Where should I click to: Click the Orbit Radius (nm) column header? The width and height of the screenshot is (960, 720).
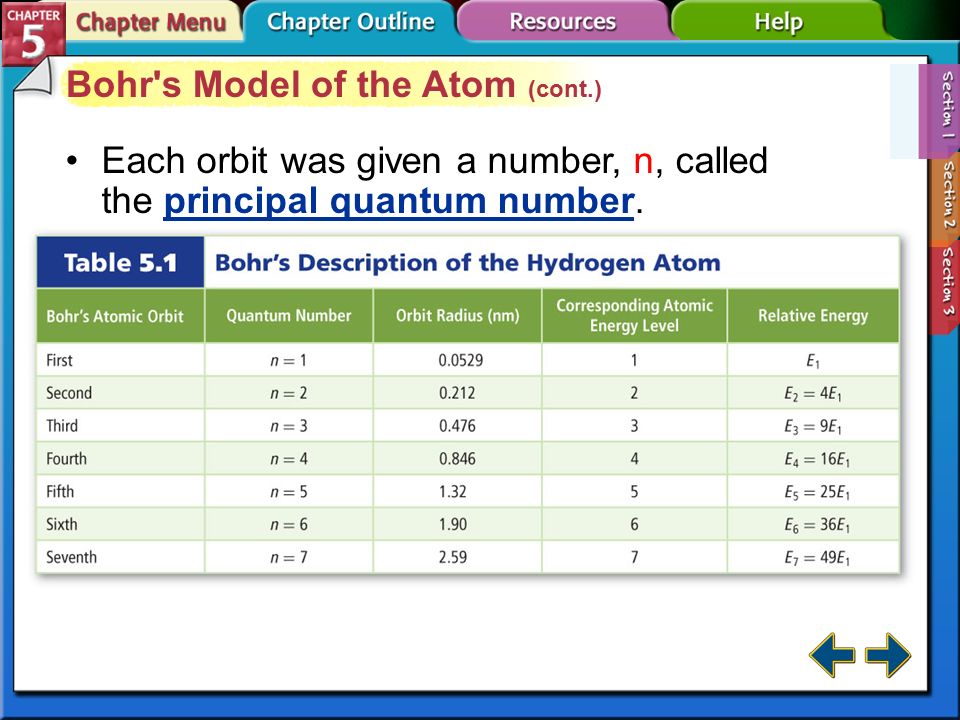pyautogui.click(x=457, y=316)
